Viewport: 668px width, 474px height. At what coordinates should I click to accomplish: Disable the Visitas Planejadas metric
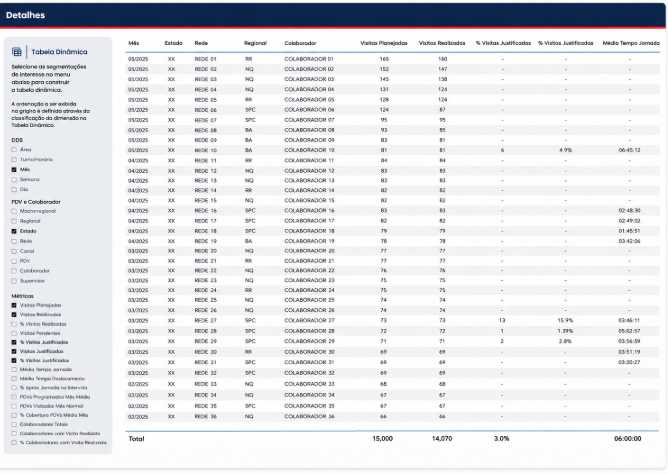14,305
